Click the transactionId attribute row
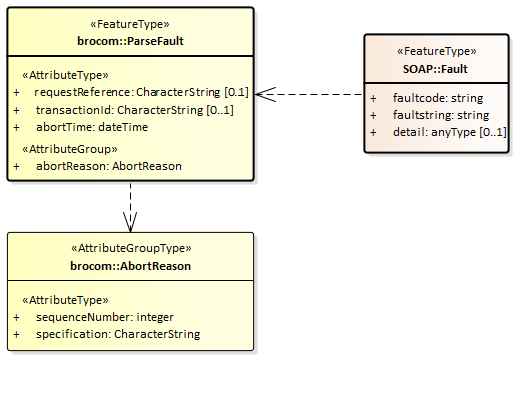The width and height of the screenshot is (522, 393). click(123, 110)
